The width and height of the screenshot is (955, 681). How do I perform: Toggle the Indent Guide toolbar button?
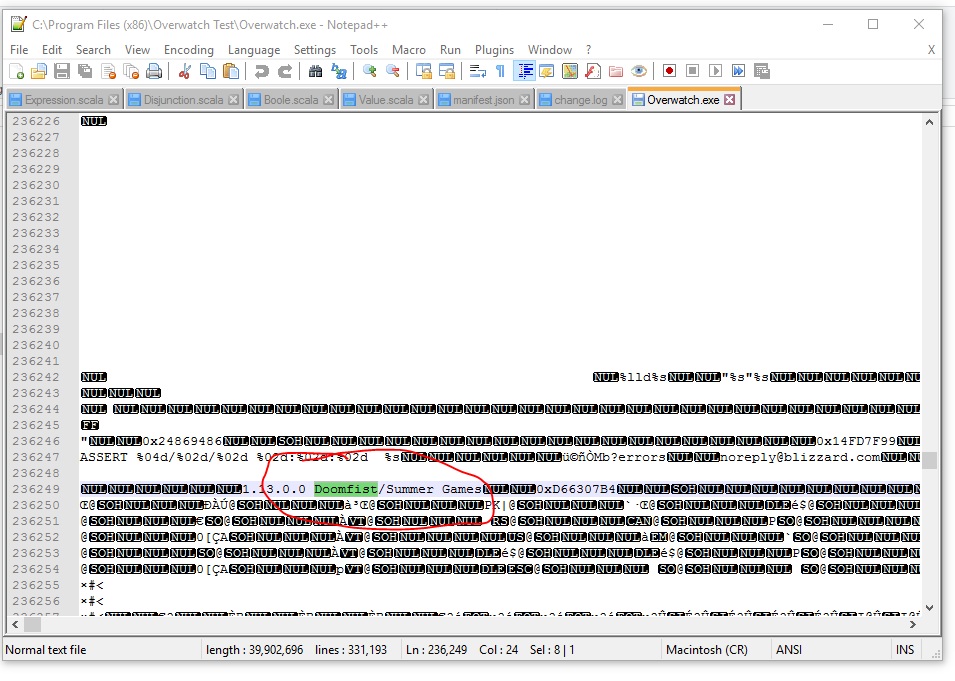pos(524,71)
